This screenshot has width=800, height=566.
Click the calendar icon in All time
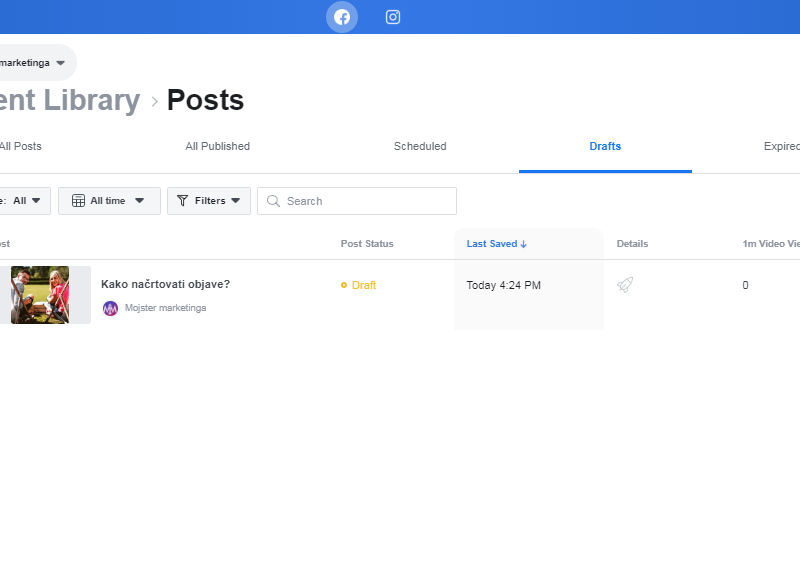pyautogui.click(x=78, y=201)
